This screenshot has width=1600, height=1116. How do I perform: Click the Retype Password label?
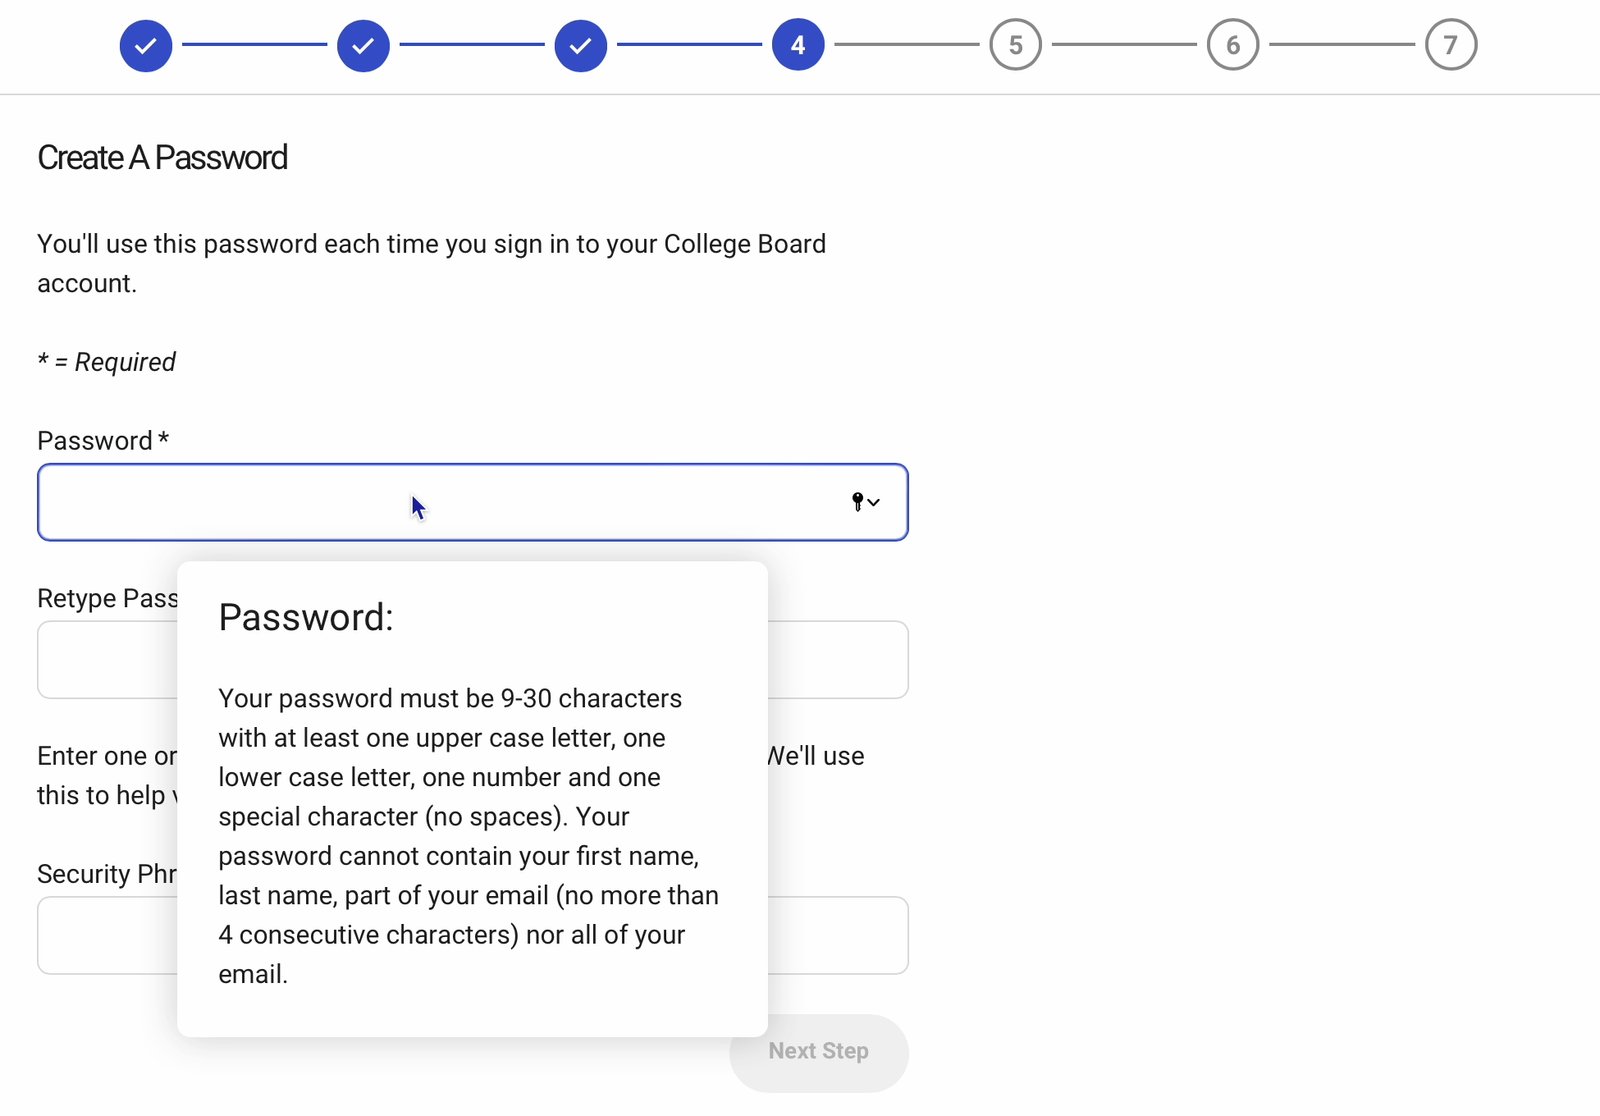[107, 598]
